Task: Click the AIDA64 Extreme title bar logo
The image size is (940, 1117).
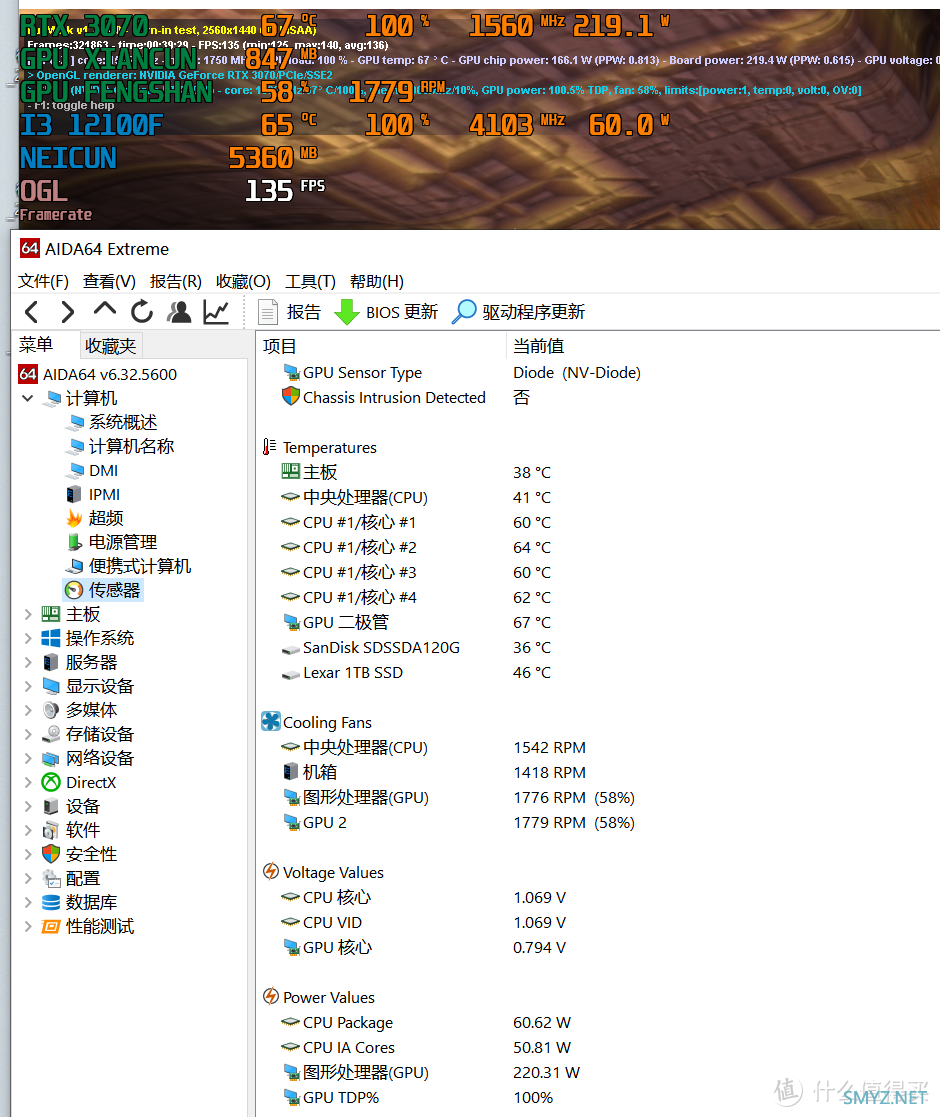Action: click(29, 249)
